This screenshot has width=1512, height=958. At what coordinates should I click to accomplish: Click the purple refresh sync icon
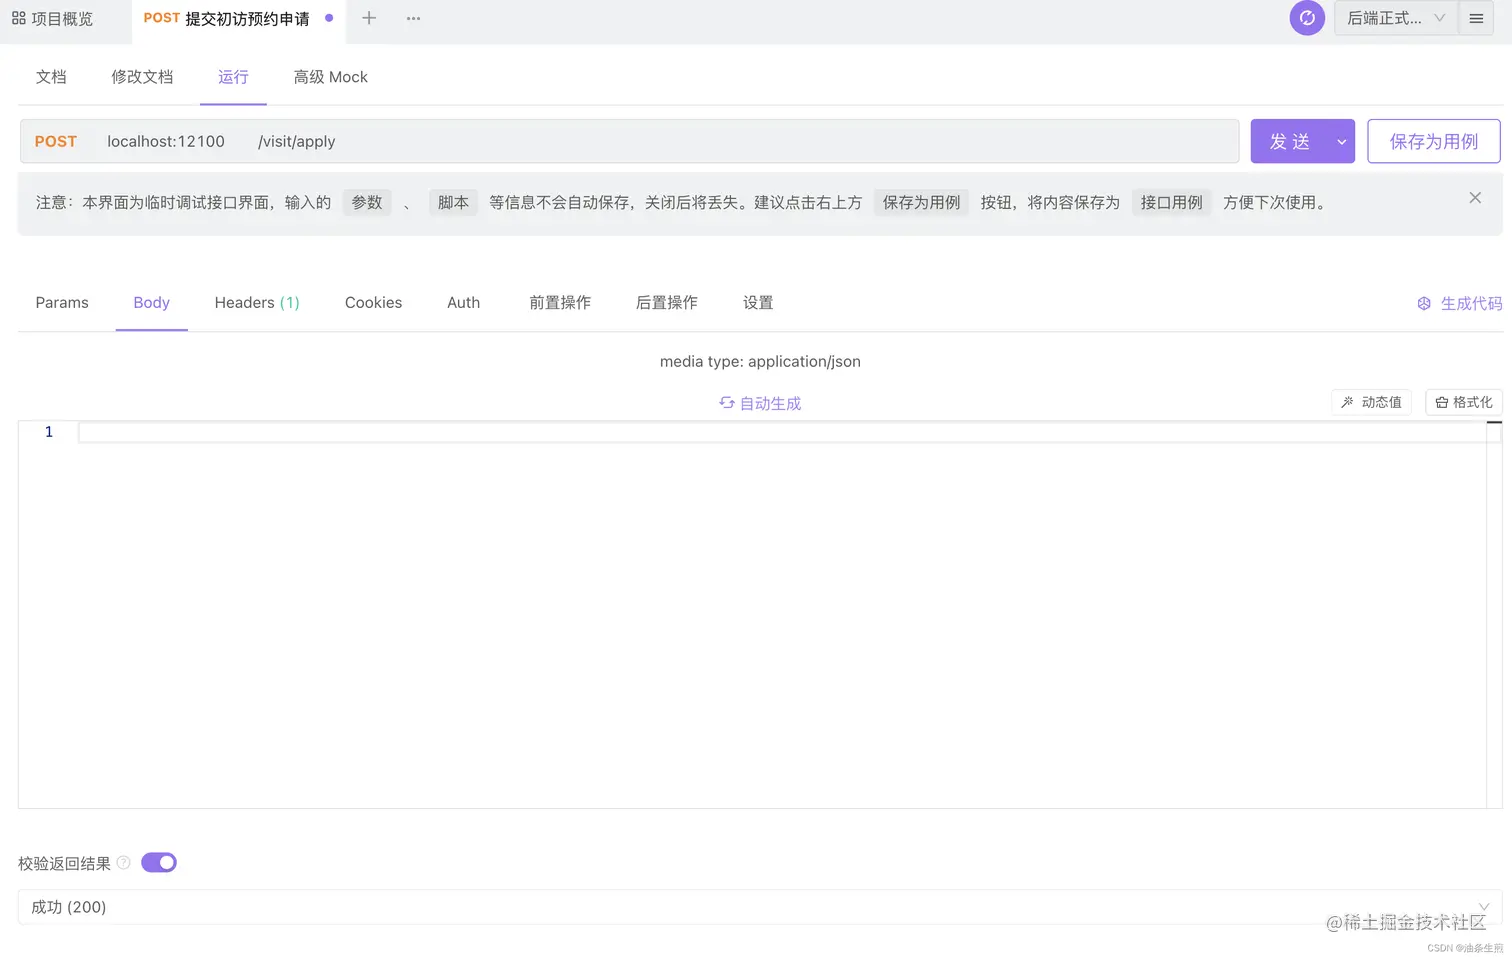tap(1307, 18)
